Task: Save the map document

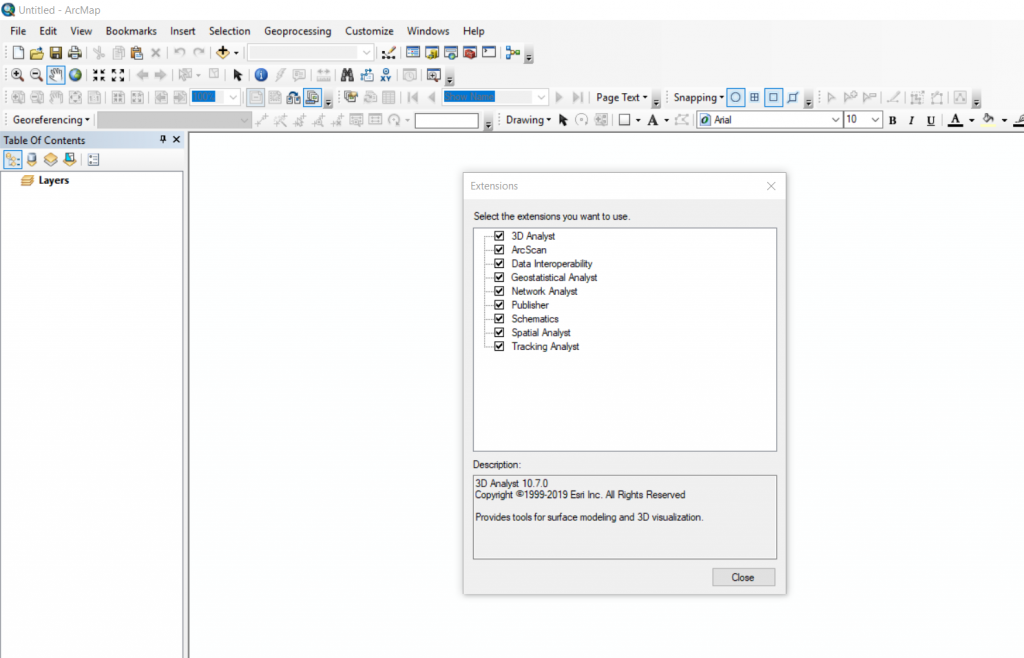Action: click(x=56, y=53)
